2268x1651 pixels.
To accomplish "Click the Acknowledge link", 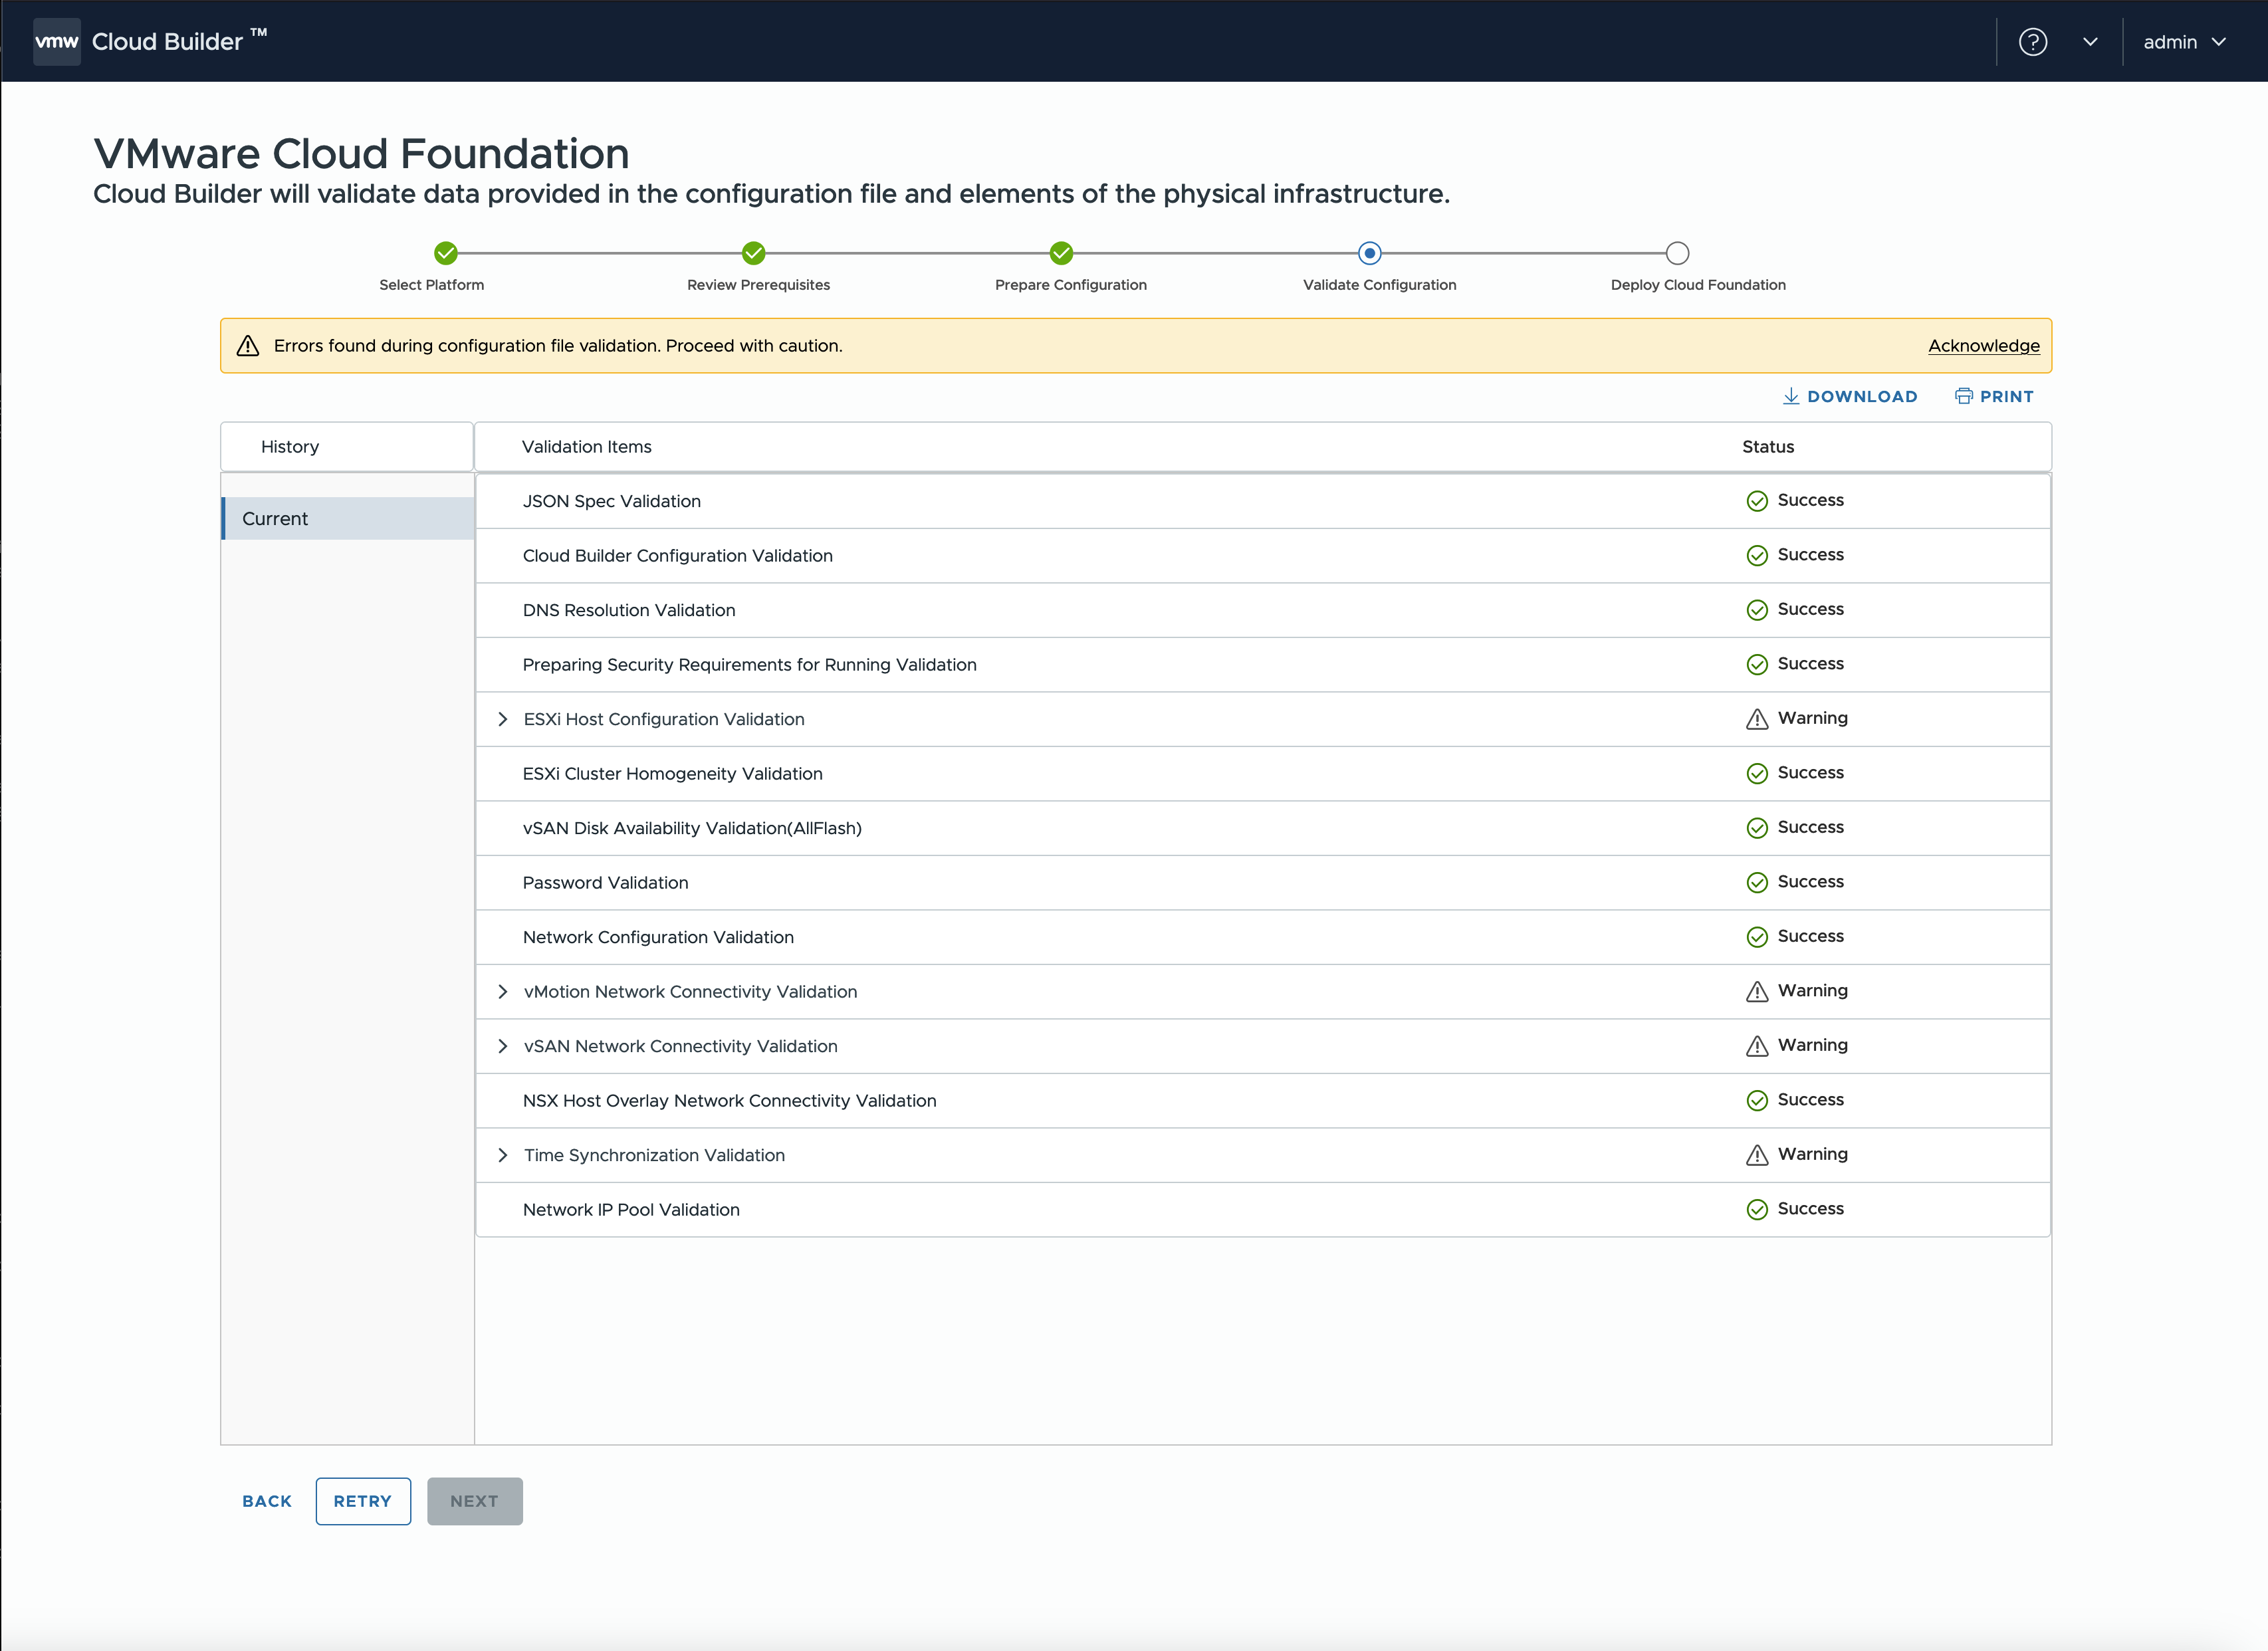I will coord(1983,346).
